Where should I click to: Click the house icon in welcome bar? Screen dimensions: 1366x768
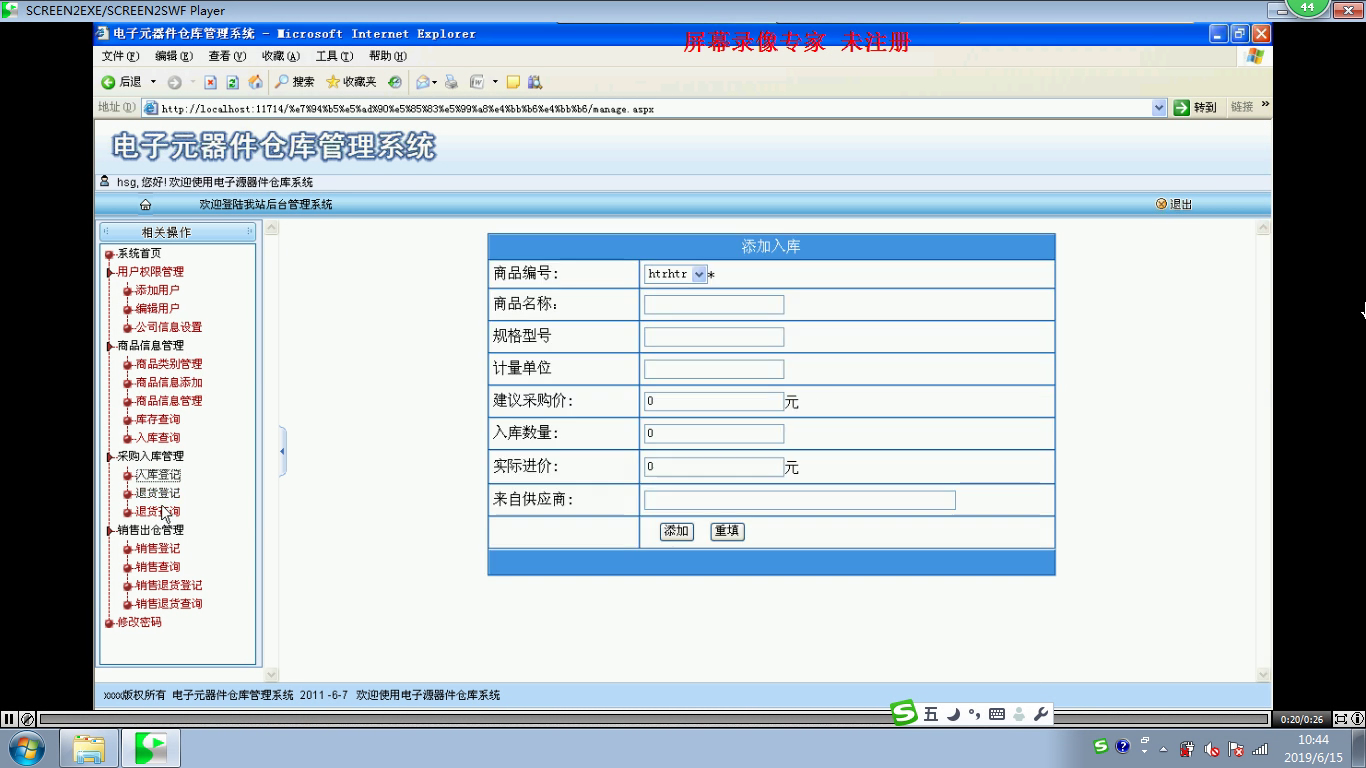pos(145,204)
